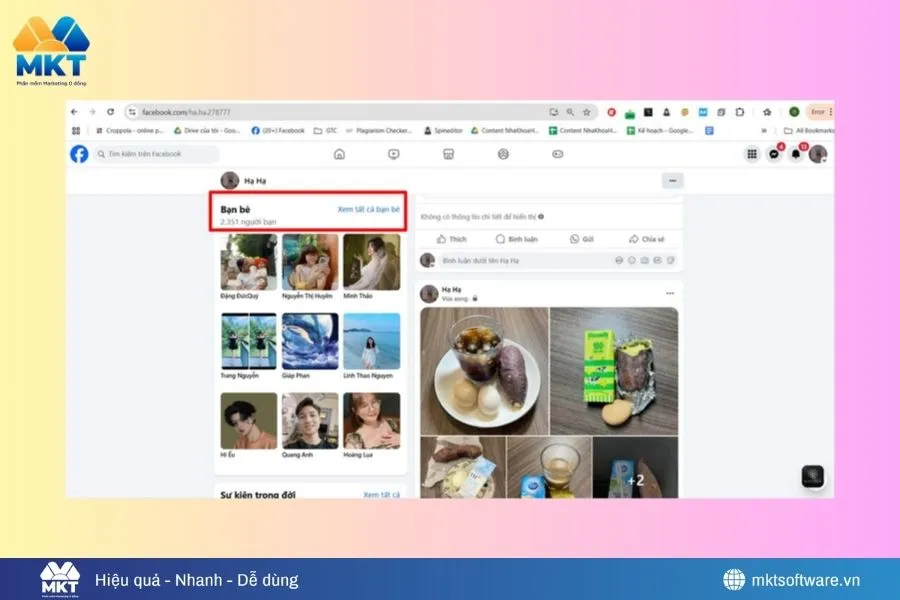
Task: Open the emoji picker in the comment box
Action: point(617,260)
